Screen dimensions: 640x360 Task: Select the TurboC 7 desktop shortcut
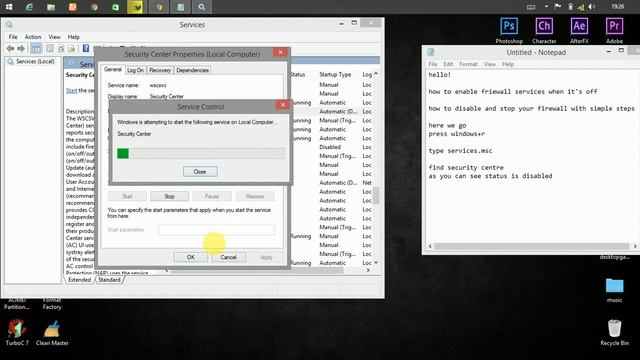[x=17, y=332]
